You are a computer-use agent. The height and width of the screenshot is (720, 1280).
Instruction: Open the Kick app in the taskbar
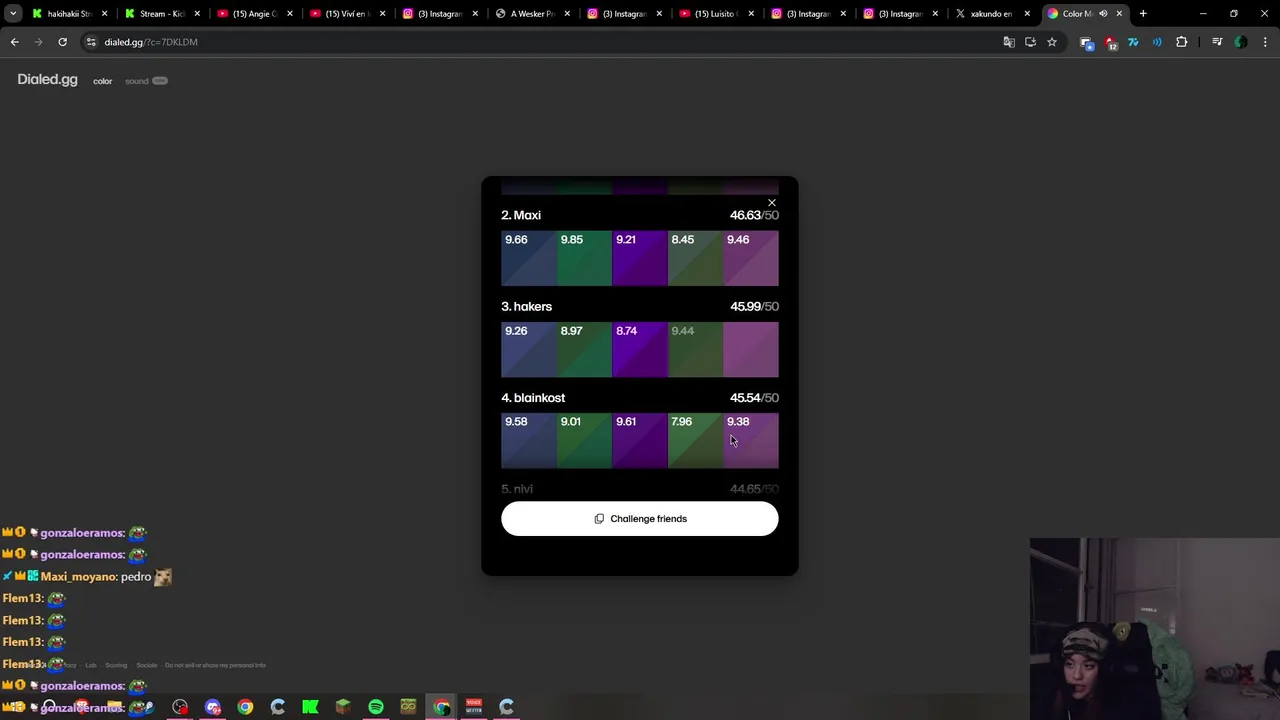(310, 707)
